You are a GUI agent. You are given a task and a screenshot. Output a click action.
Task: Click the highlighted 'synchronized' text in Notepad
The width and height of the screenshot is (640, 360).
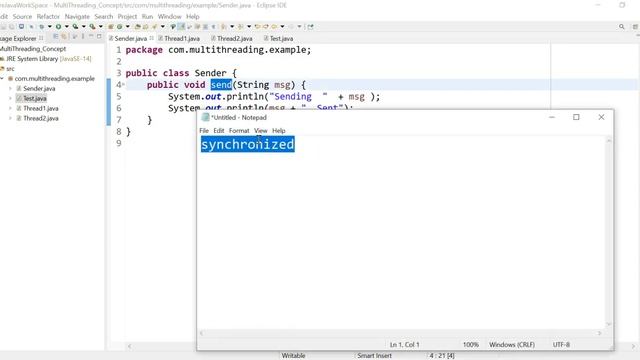coord(248,144)
